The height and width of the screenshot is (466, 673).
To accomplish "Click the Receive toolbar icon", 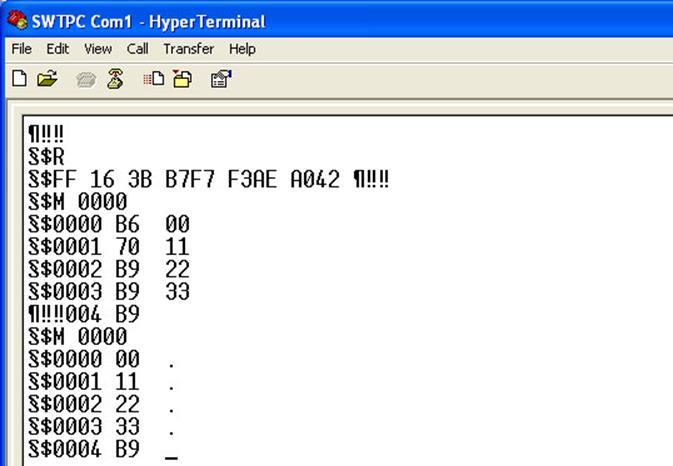I will pos(182,80).
